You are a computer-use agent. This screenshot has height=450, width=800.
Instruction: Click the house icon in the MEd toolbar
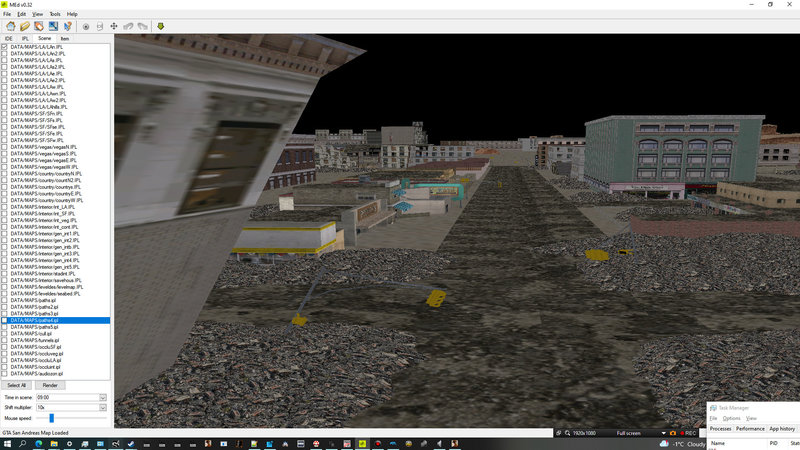coord(11,26)
